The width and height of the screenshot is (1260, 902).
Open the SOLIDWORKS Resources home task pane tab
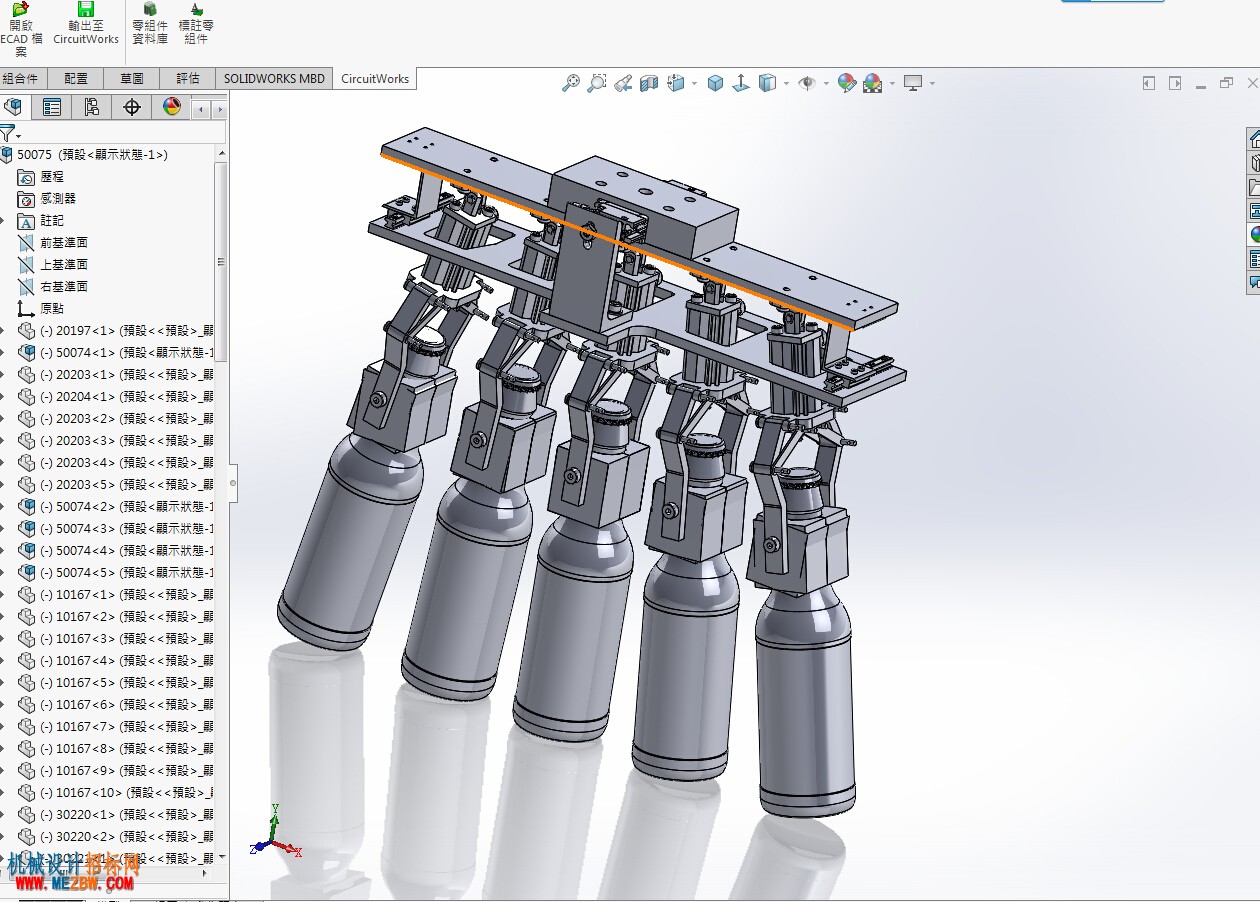pyautogui.click(x=1254, y=138)
